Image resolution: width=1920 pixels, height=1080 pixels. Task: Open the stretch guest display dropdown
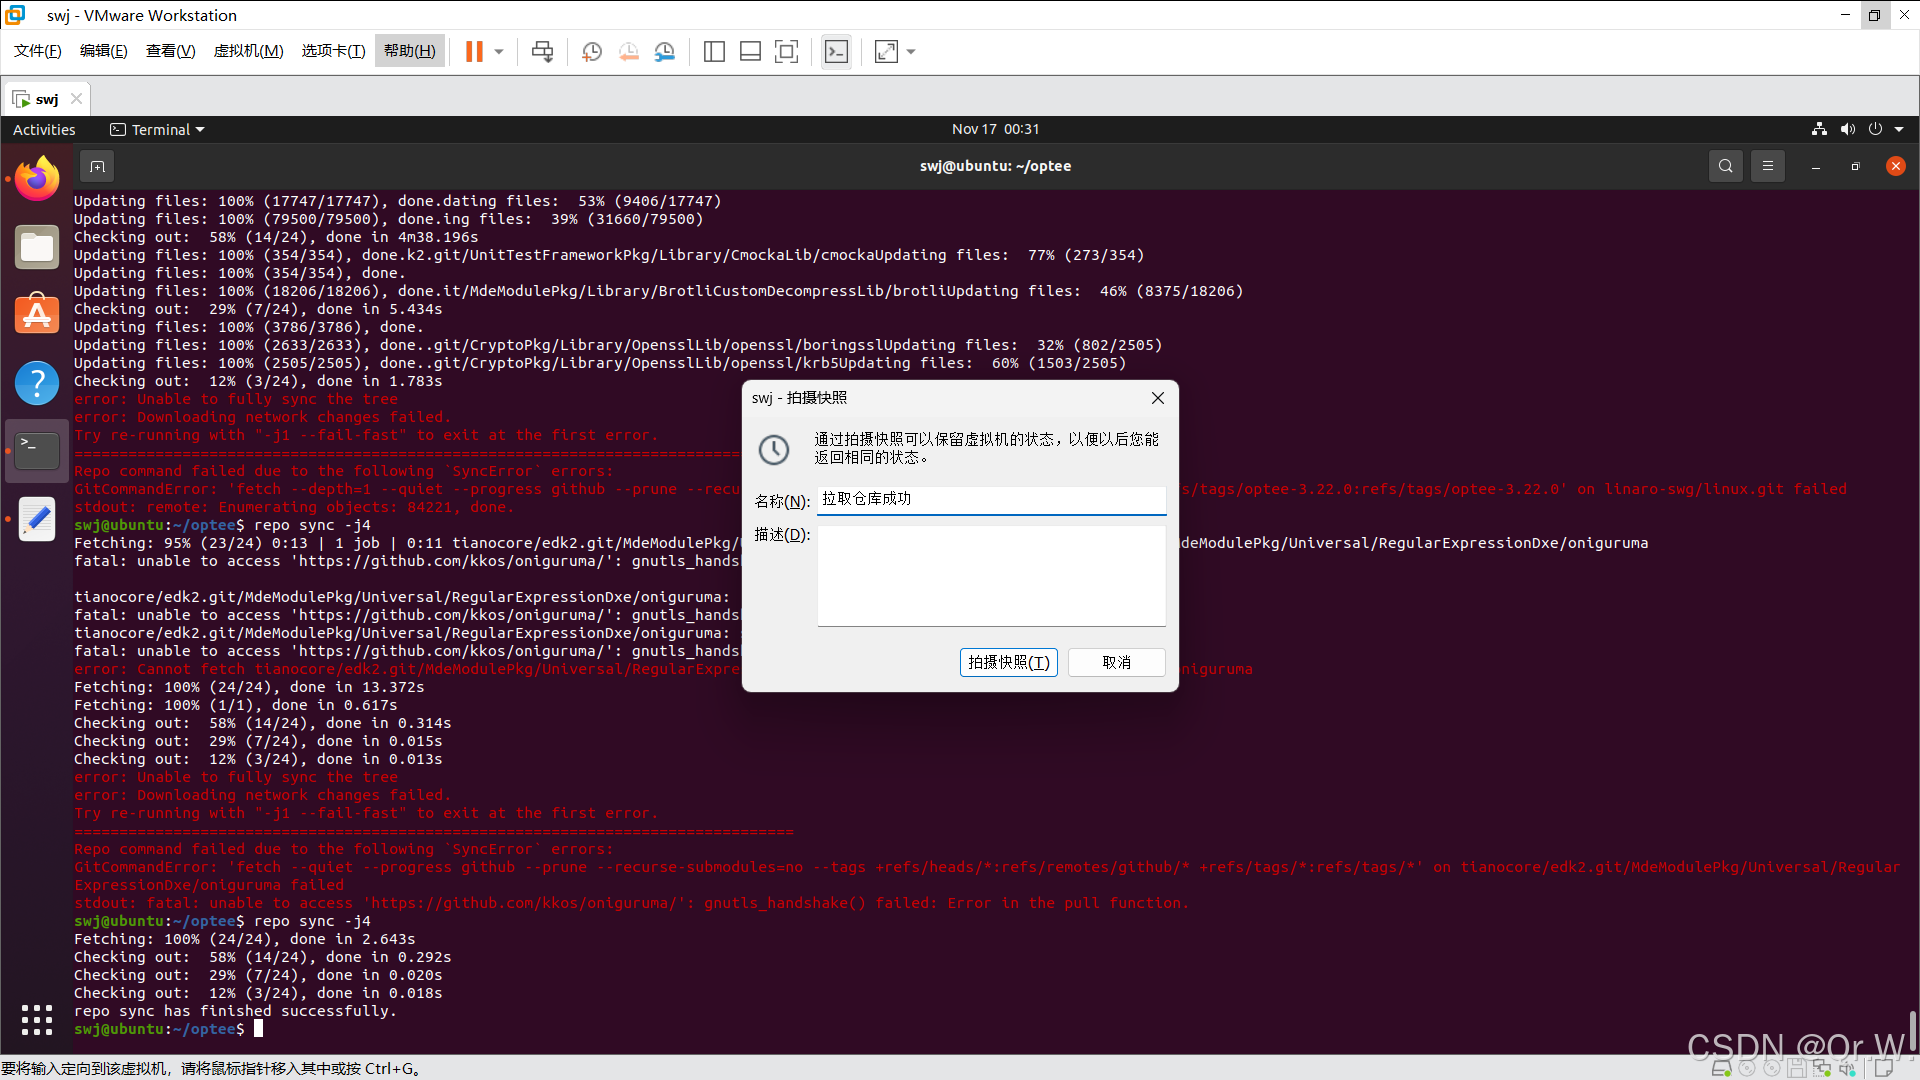pyautogui.click(x=908, y=51)
